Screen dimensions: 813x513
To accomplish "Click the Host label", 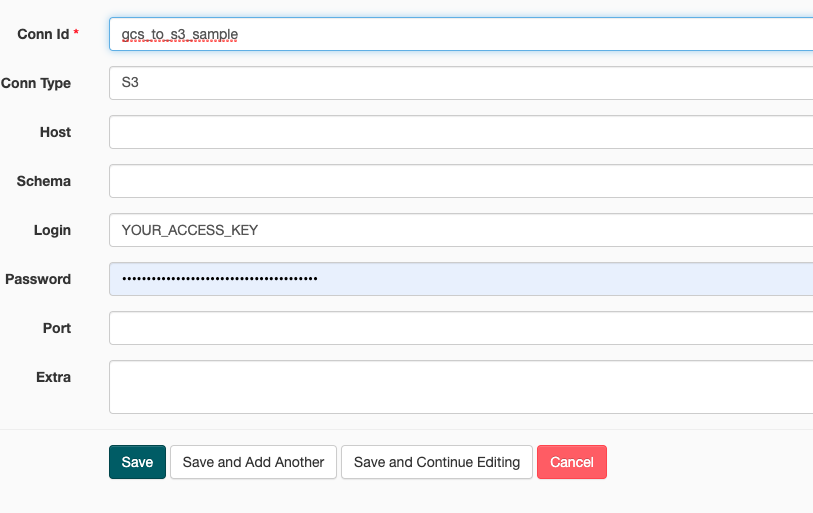I will point(55,132).
